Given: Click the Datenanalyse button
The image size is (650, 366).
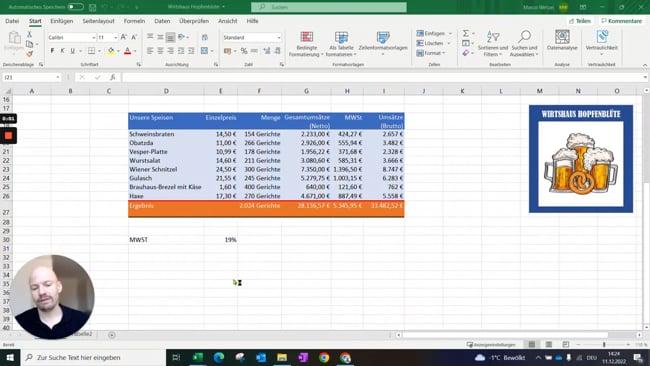Looking at the screenshot, I should (562, 41).
